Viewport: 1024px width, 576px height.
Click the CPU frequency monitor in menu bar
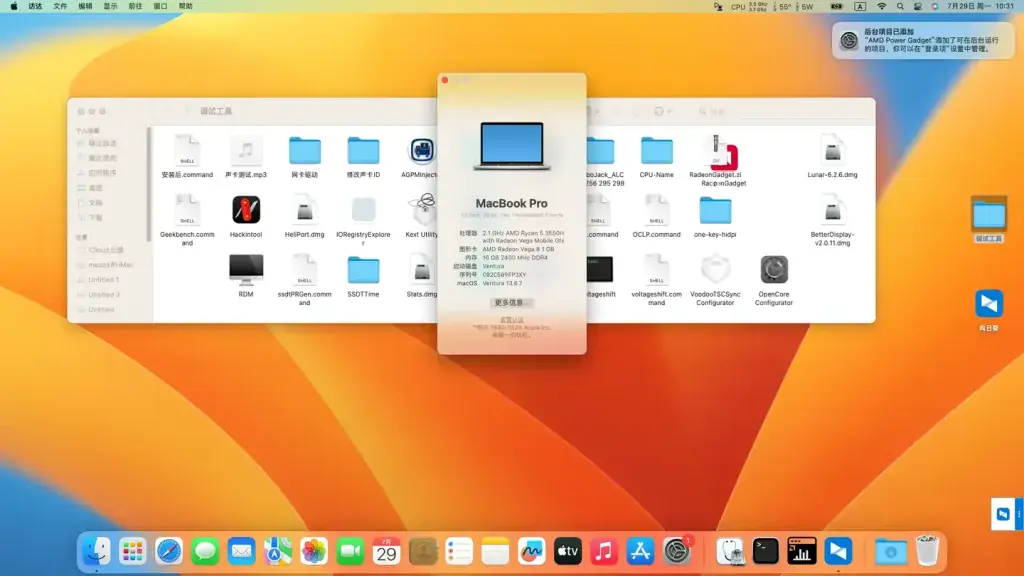click(x=749, y=7)
